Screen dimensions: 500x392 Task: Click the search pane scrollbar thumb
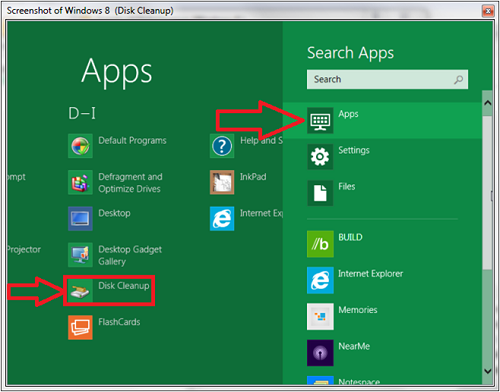point(487,193)
